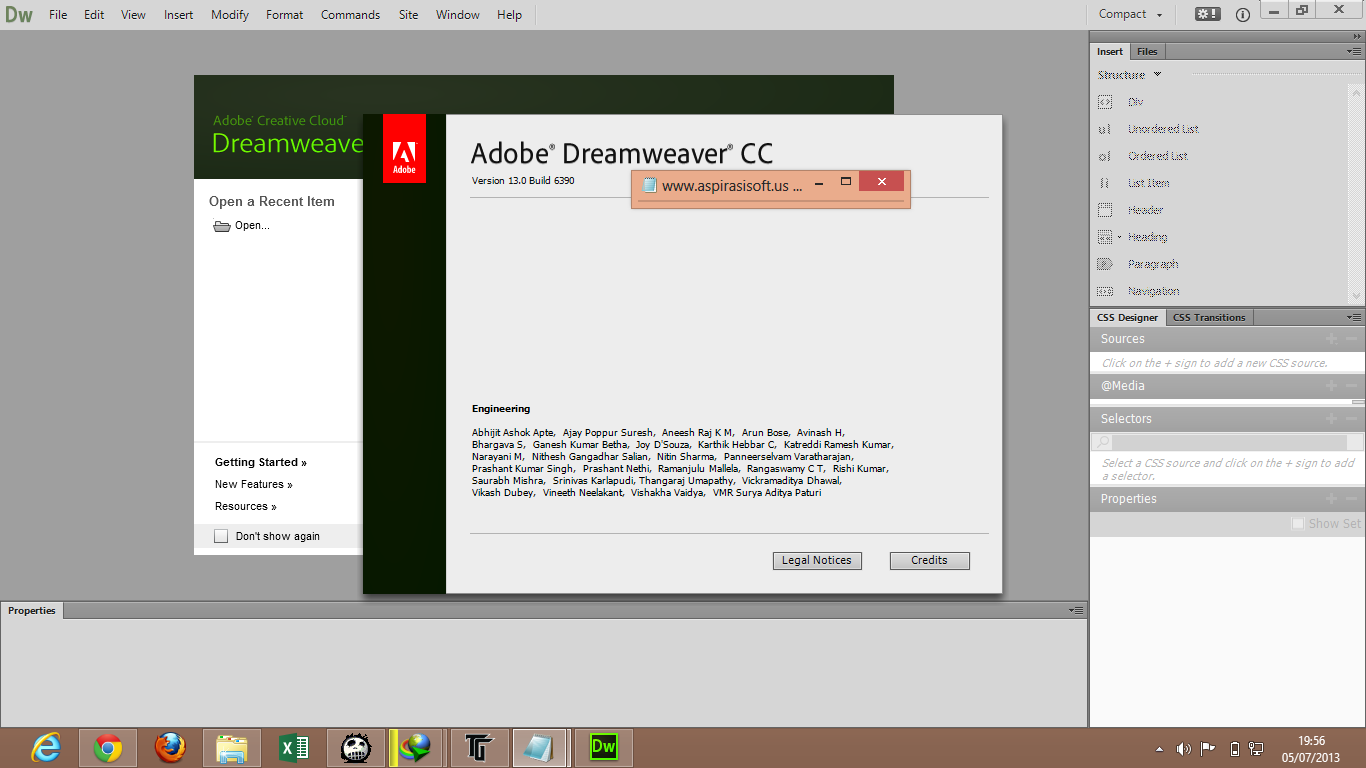This screenshot has width=1366, height=768.
Task: Click the red Adobe logo in About dialog
Action: point(404,149)
